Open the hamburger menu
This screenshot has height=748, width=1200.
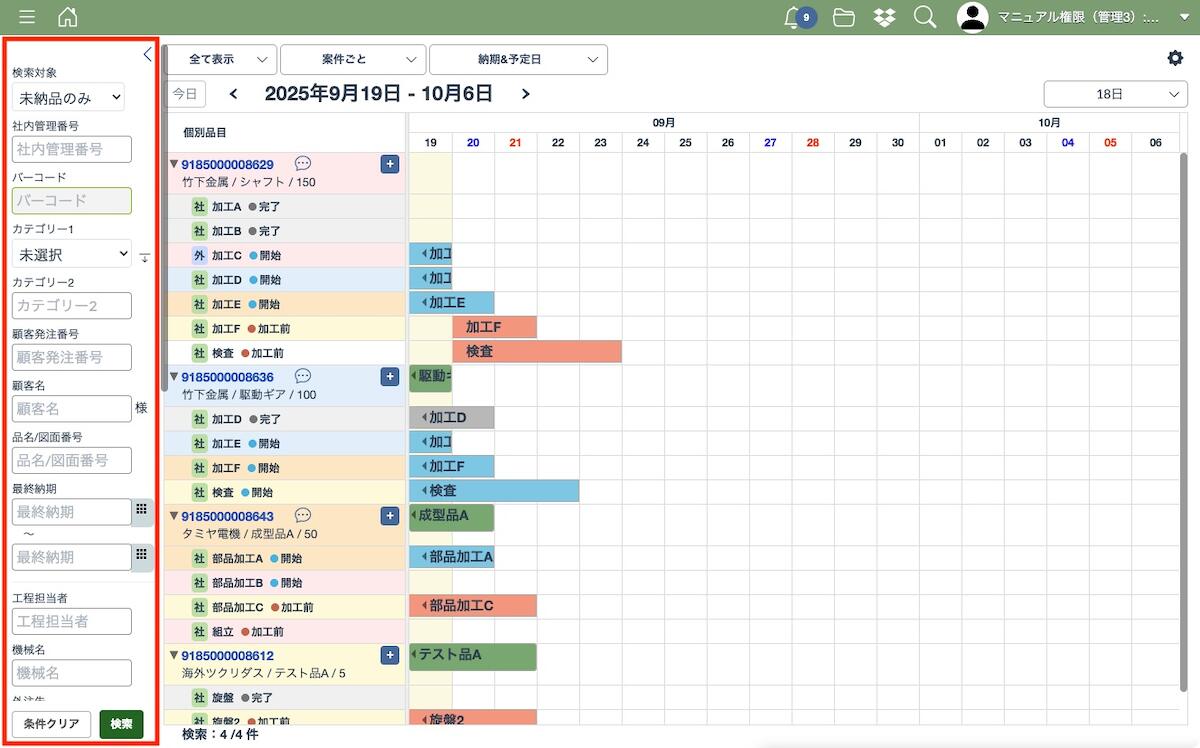click(27, 17)
